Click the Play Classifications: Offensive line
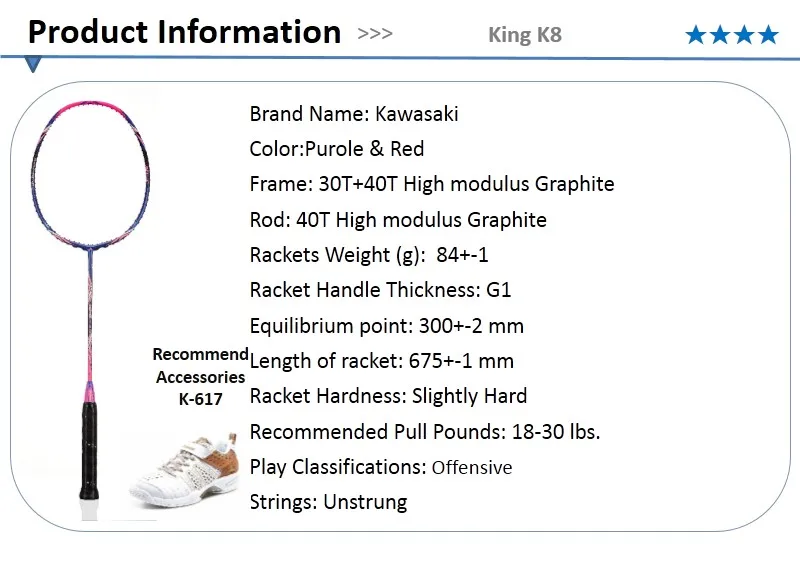 (381, 467)
